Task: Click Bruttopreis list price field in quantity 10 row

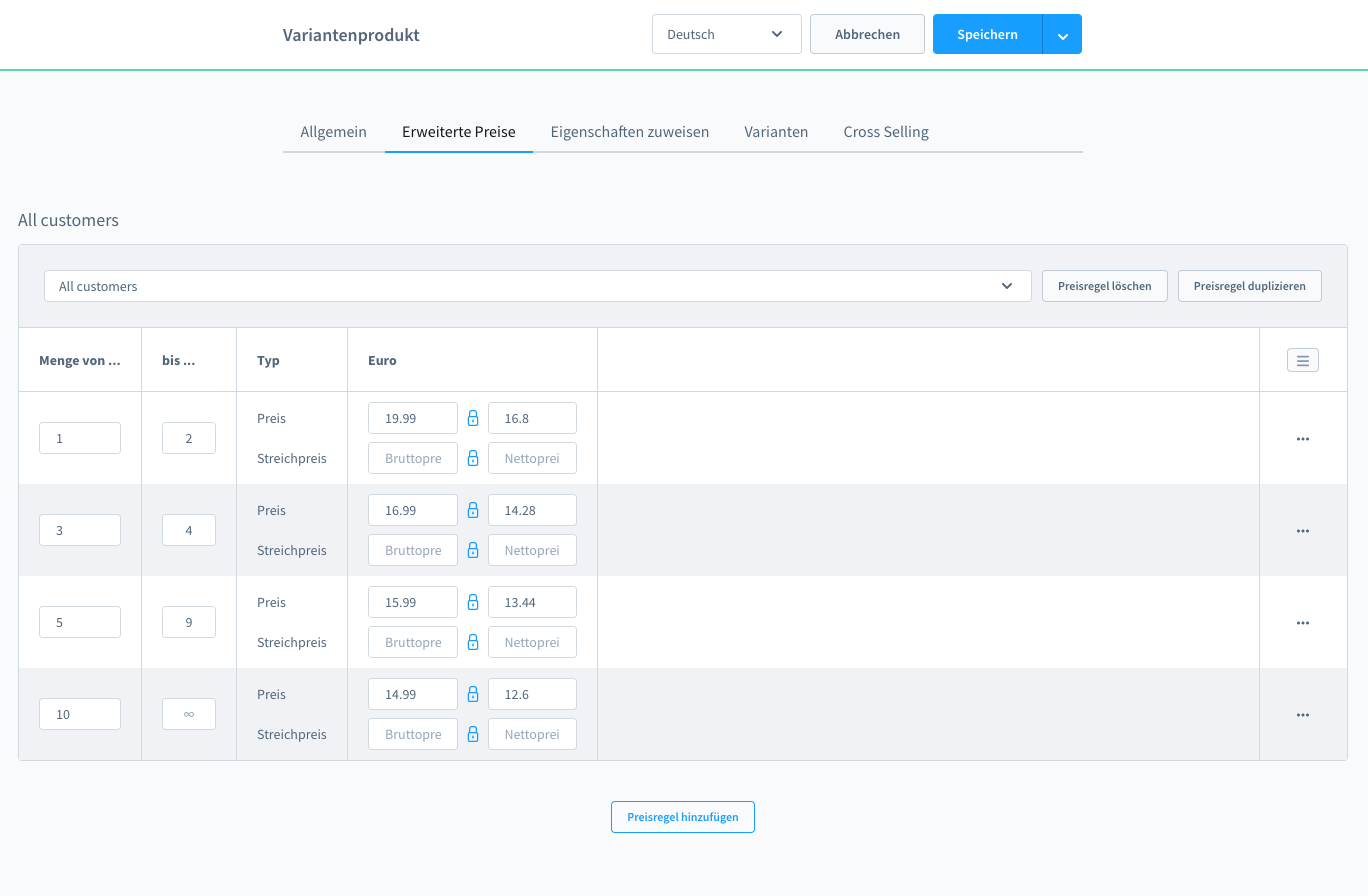Action: pos(413,734)
